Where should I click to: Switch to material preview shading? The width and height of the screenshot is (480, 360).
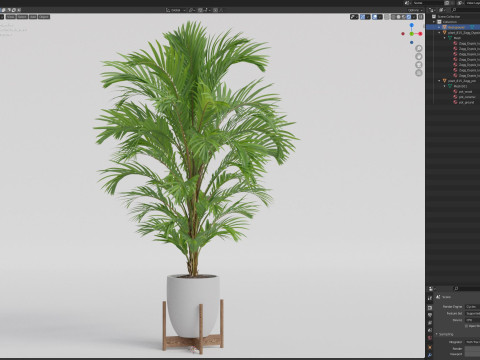tap(403, 17)
